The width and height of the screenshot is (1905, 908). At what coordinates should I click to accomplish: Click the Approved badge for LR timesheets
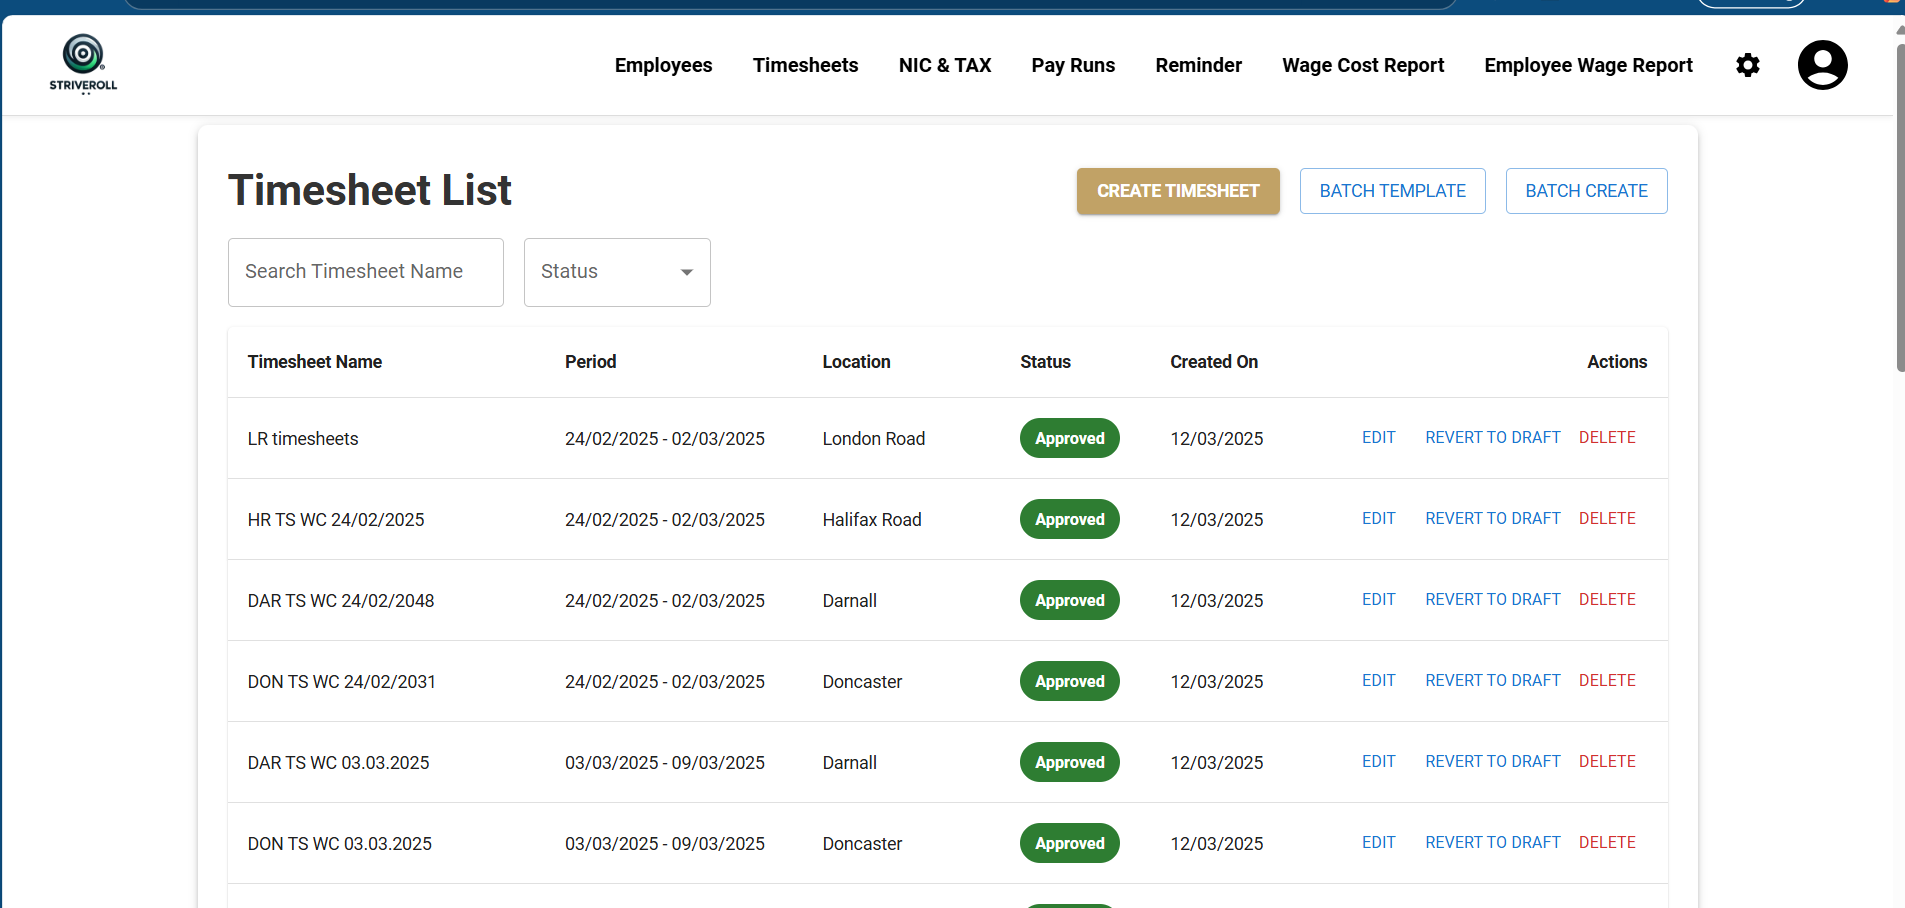1069,438
